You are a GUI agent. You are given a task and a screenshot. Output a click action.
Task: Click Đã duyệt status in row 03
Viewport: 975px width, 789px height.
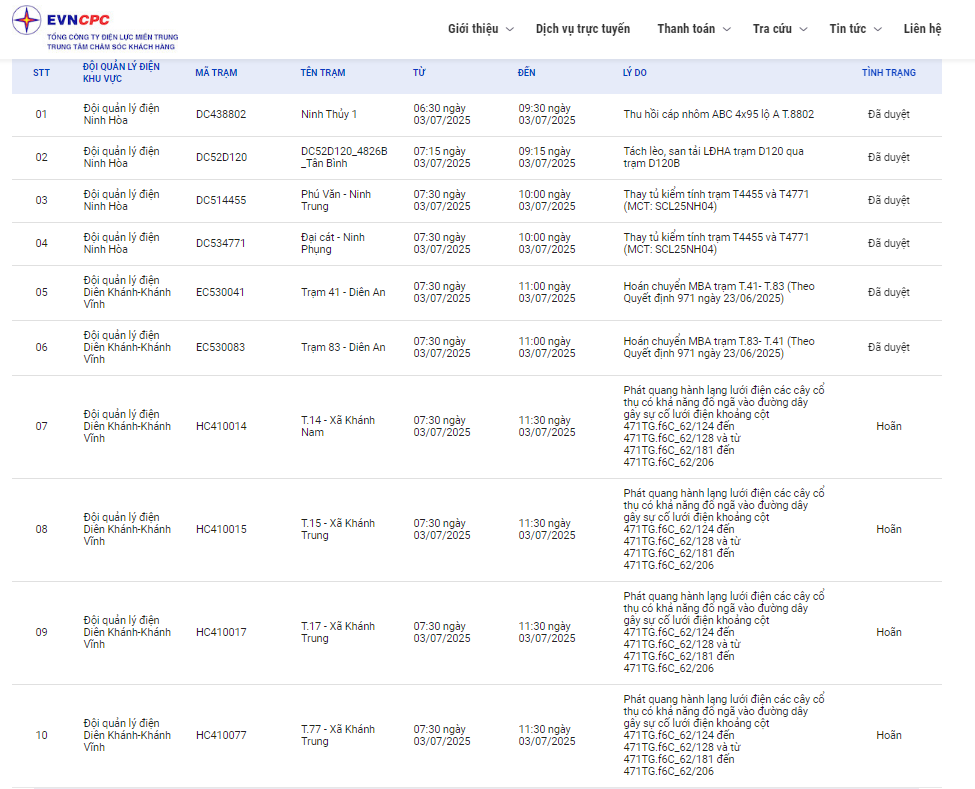[x=888, y=201]
